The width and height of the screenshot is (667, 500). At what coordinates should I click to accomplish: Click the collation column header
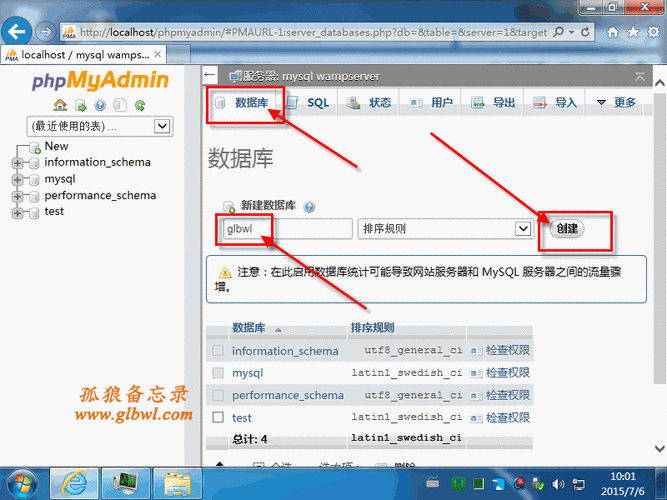pos(372,328)
